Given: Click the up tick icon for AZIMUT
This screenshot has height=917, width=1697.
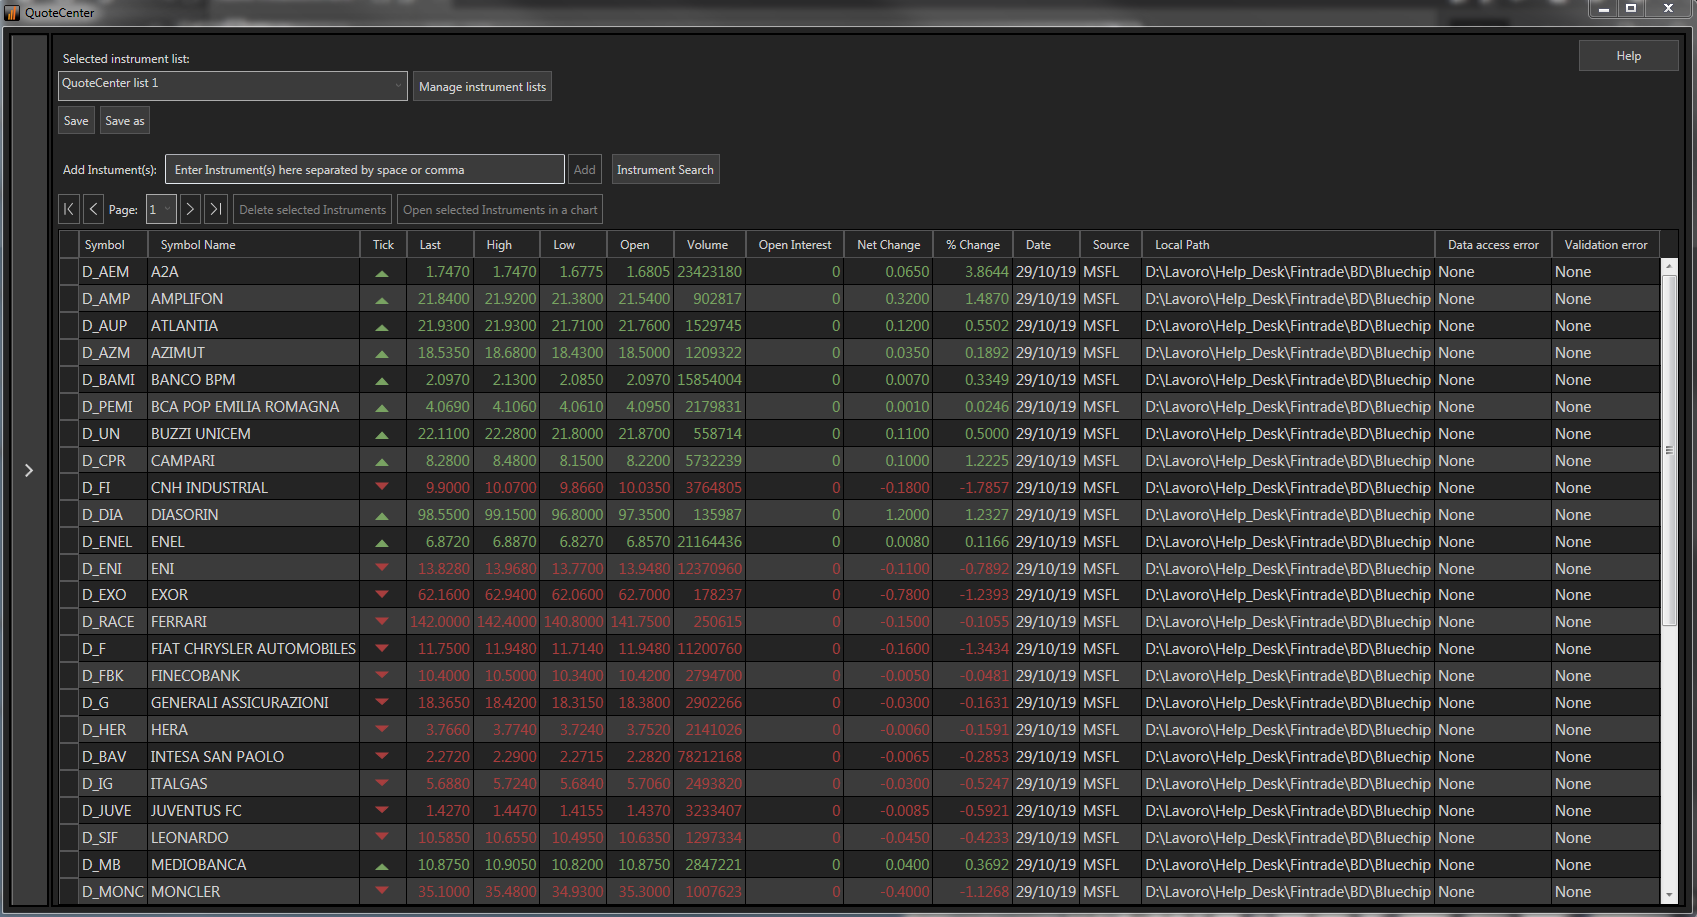Looking at the screenshot, I should pos(381,354).
